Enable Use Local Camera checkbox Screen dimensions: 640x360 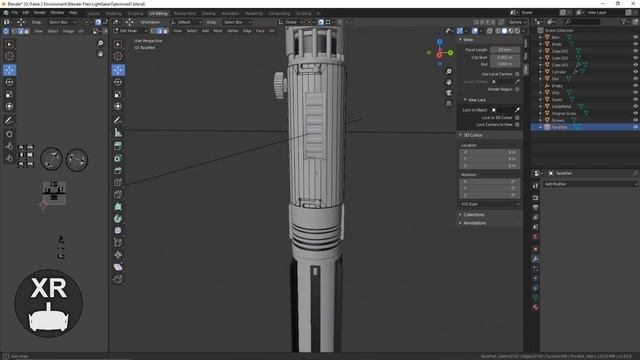[517, 74]
